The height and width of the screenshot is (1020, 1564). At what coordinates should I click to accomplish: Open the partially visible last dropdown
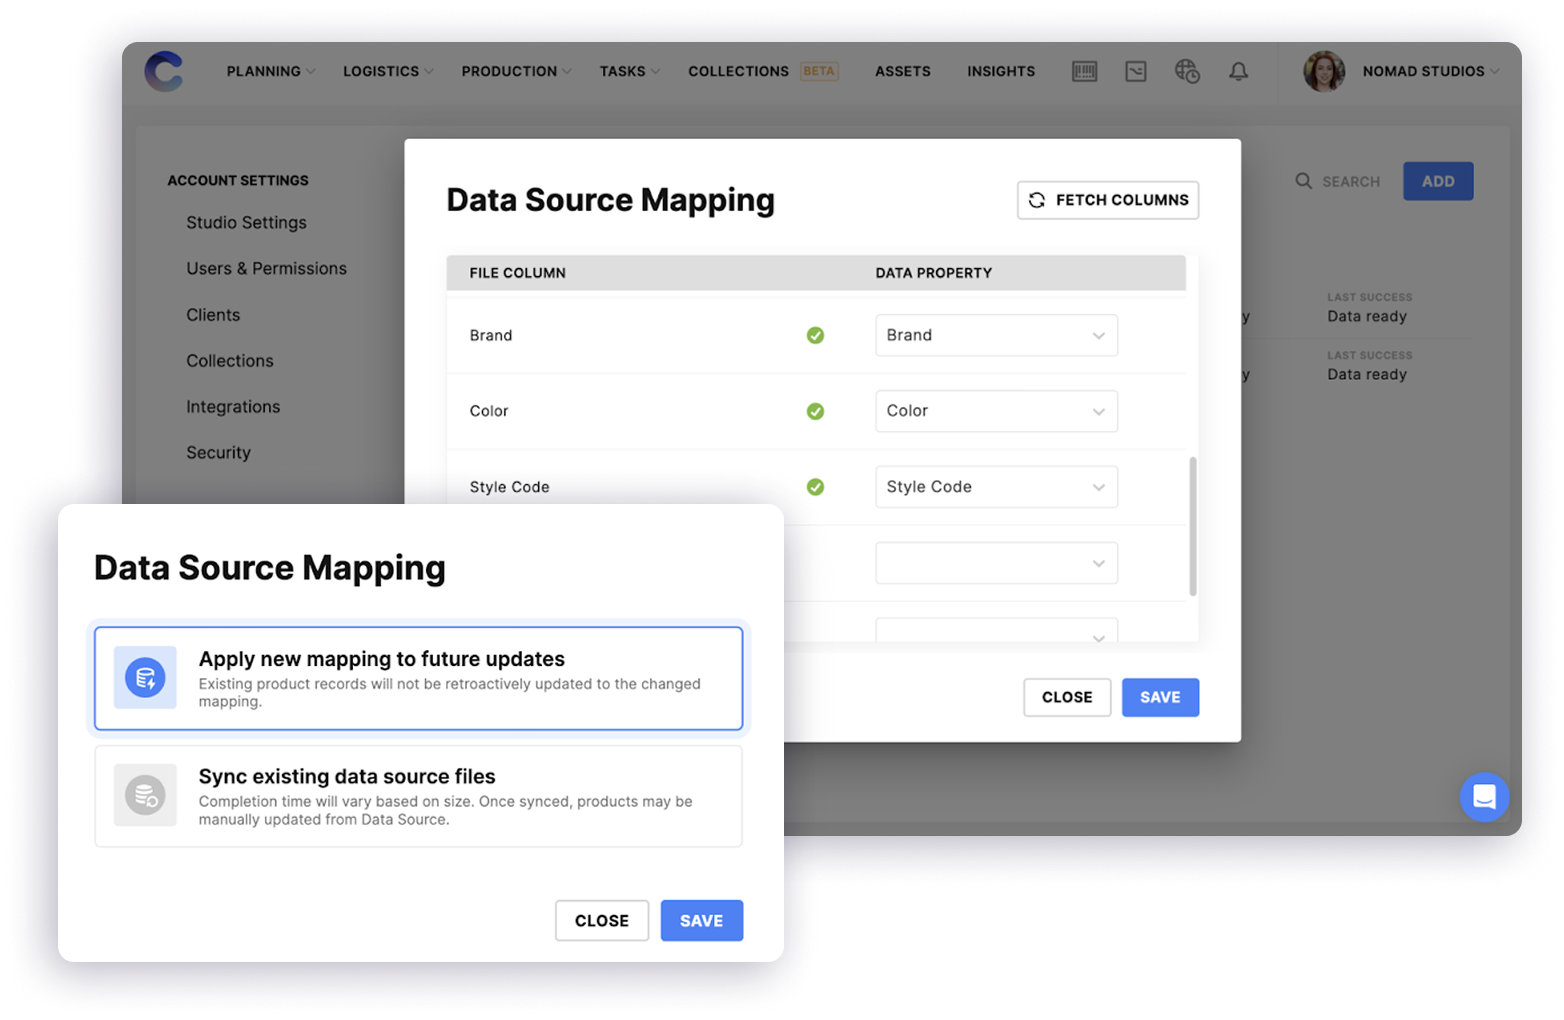tap(997, 630)
